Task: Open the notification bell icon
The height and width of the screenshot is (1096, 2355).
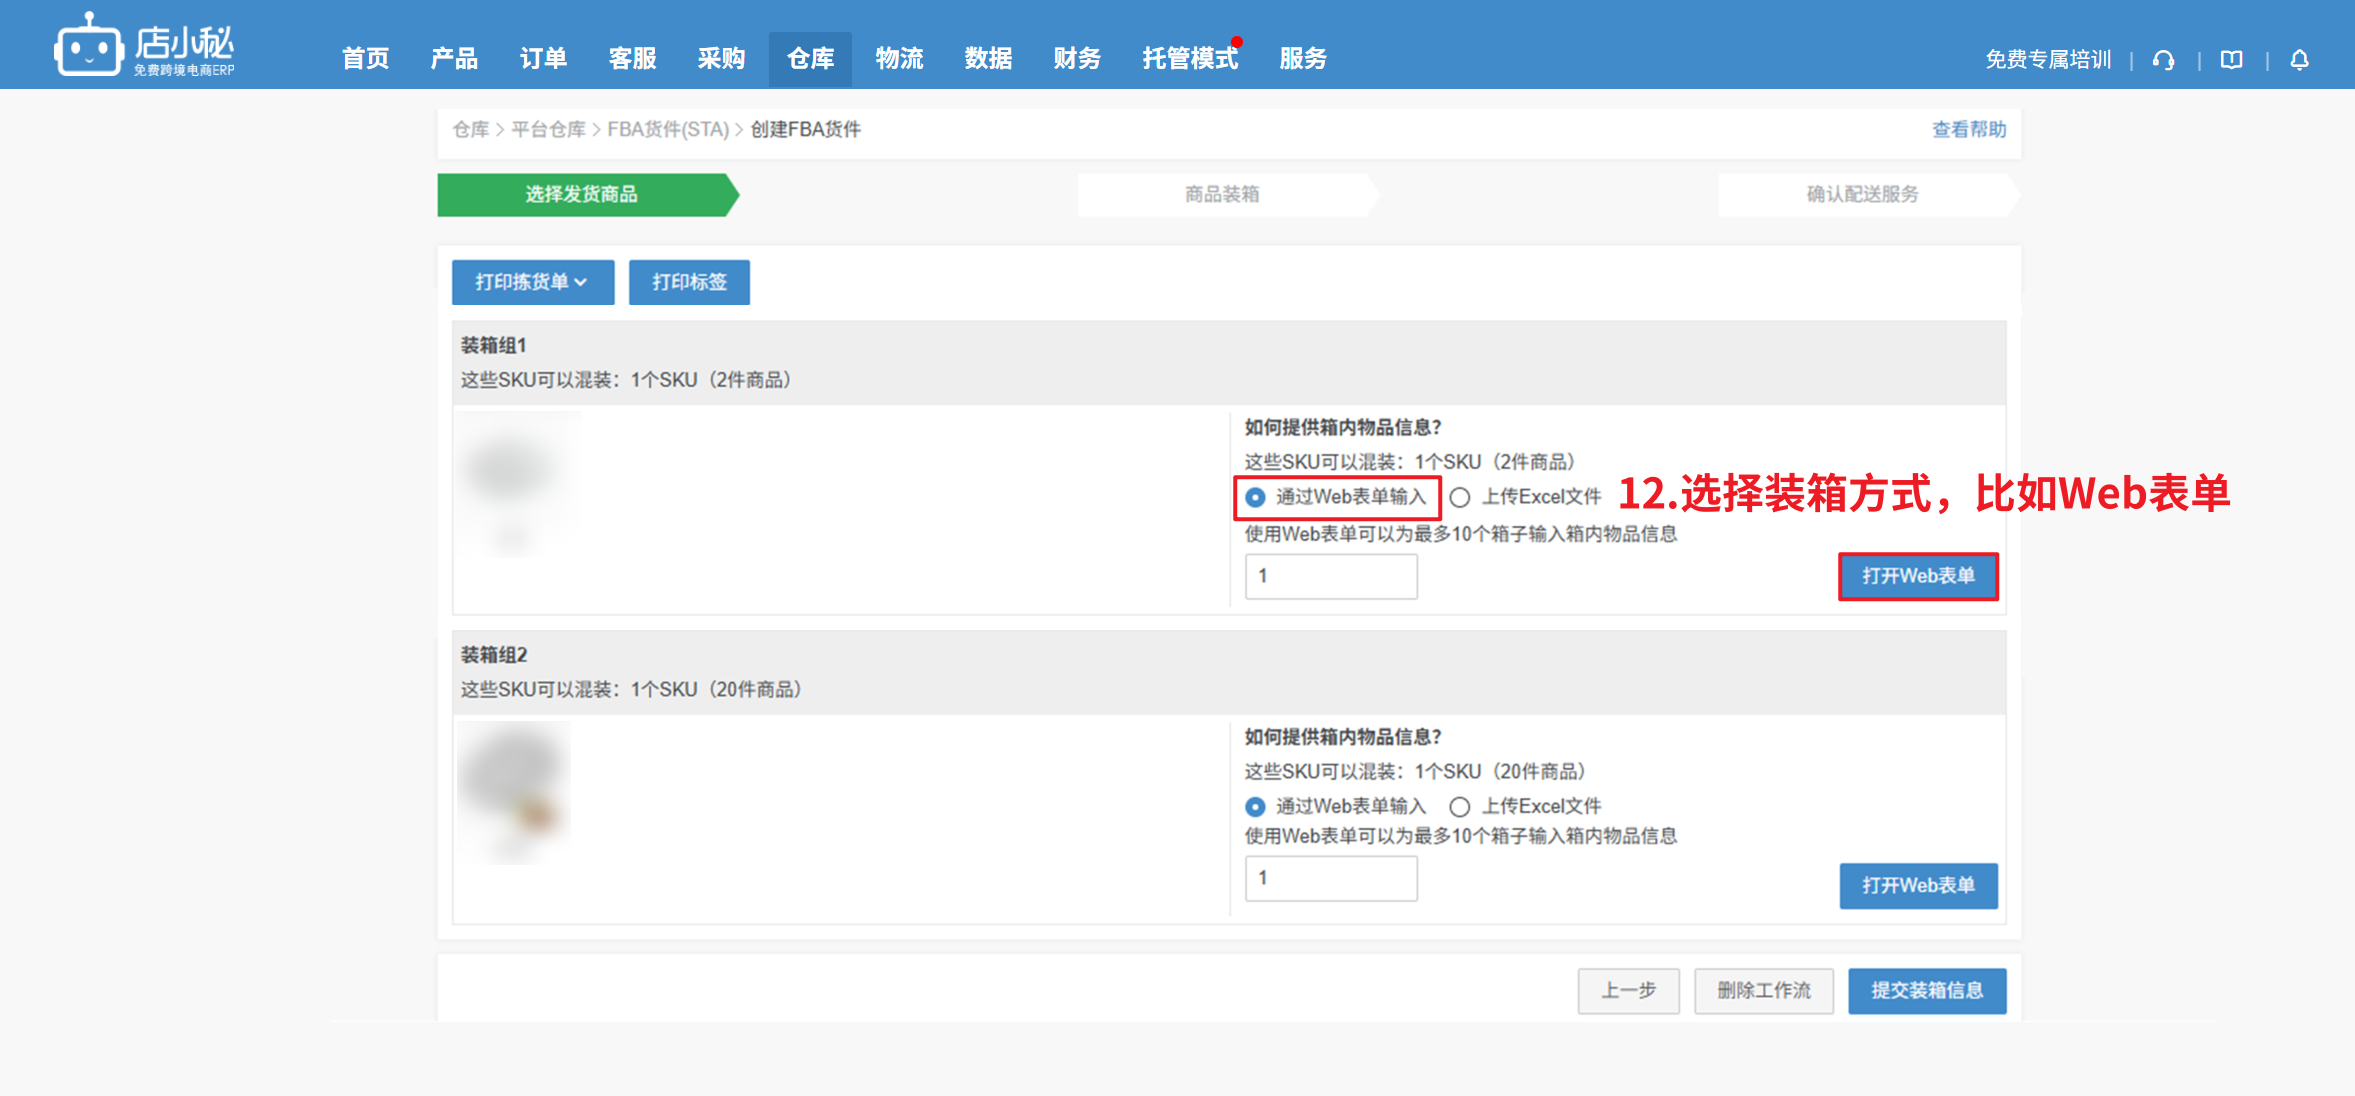Action: pyautogui.click(x=2299, y=60)
